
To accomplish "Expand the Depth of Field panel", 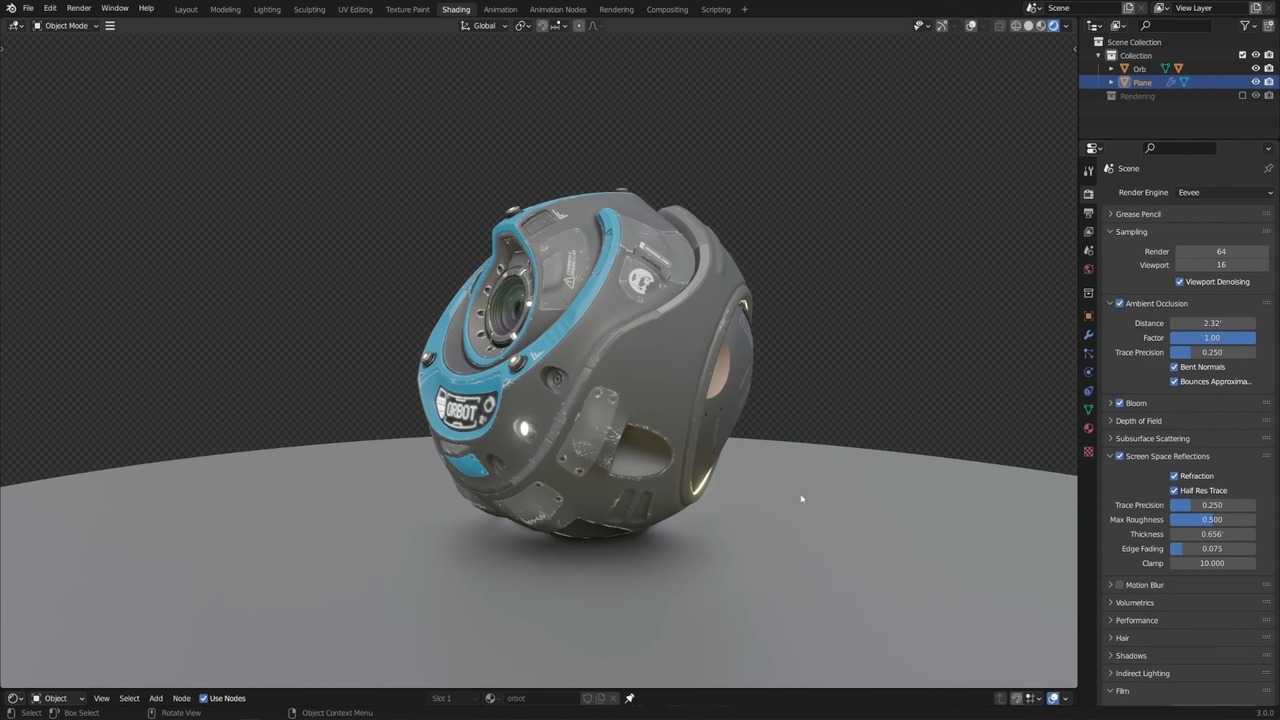I will [x=1139, y=421].
